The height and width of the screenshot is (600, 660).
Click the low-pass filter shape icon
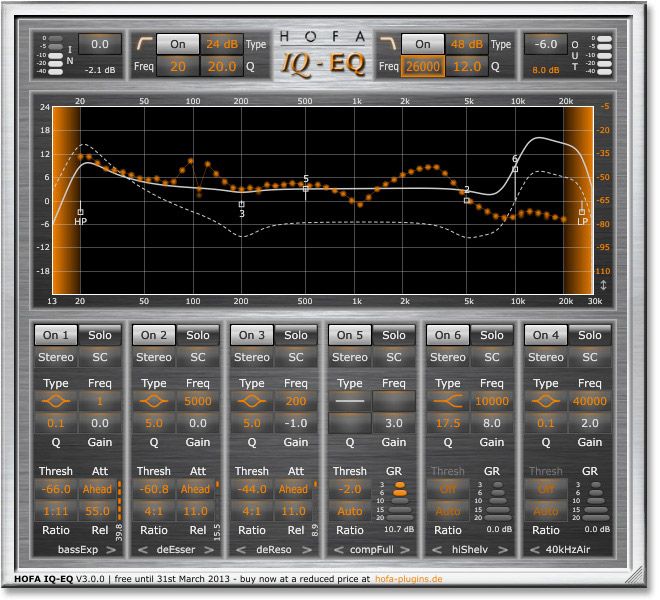[388, 43]
